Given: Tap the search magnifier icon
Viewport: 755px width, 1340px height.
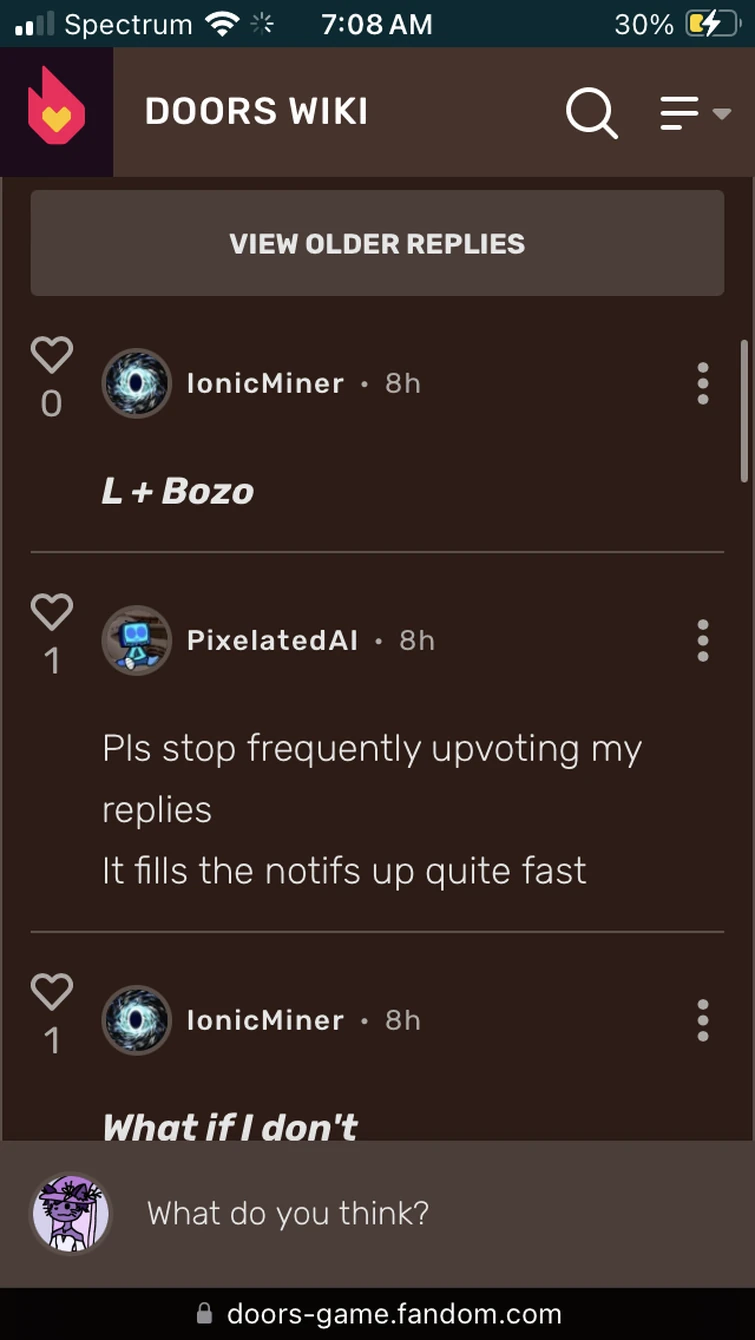Looking at the screenshot, I should (591, 113).
